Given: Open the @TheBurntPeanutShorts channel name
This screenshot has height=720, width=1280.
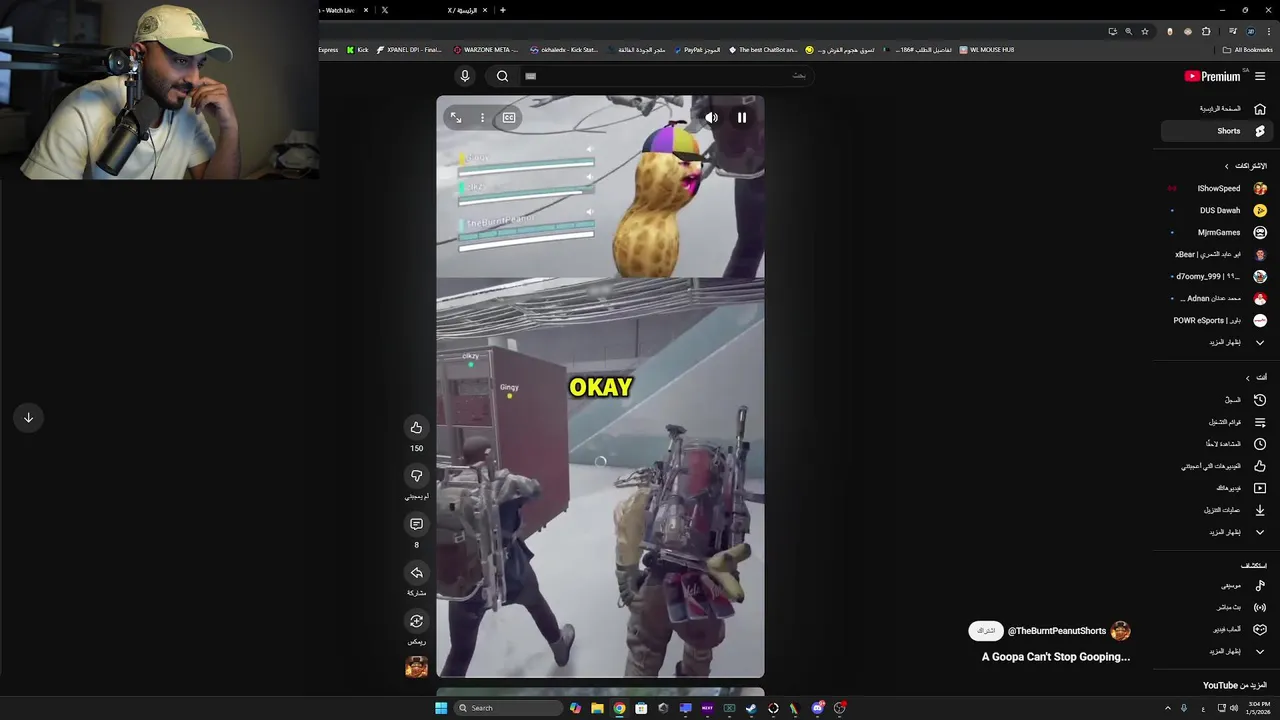Looking at the screenshot, I should (1057, 631).
